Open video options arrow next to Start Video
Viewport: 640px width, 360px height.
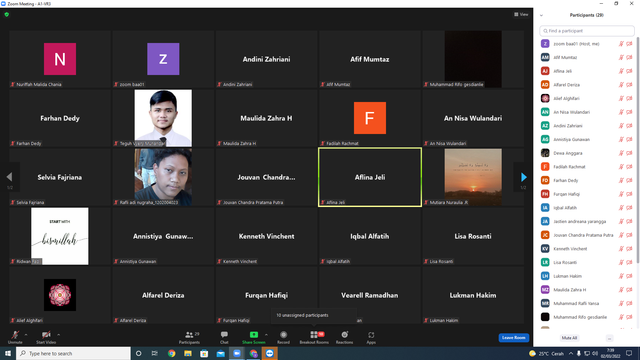coord(58,335)
